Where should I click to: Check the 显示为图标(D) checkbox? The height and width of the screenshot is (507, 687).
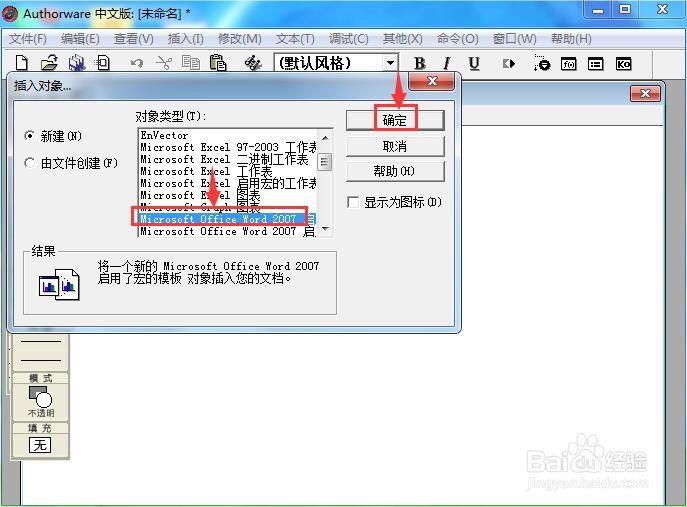coord(353,202)
